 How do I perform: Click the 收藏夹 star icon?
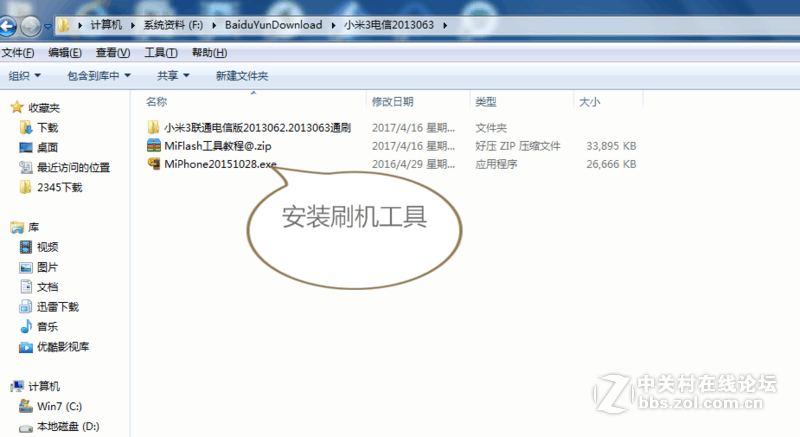pyautogui.click(x=17, y=107)
